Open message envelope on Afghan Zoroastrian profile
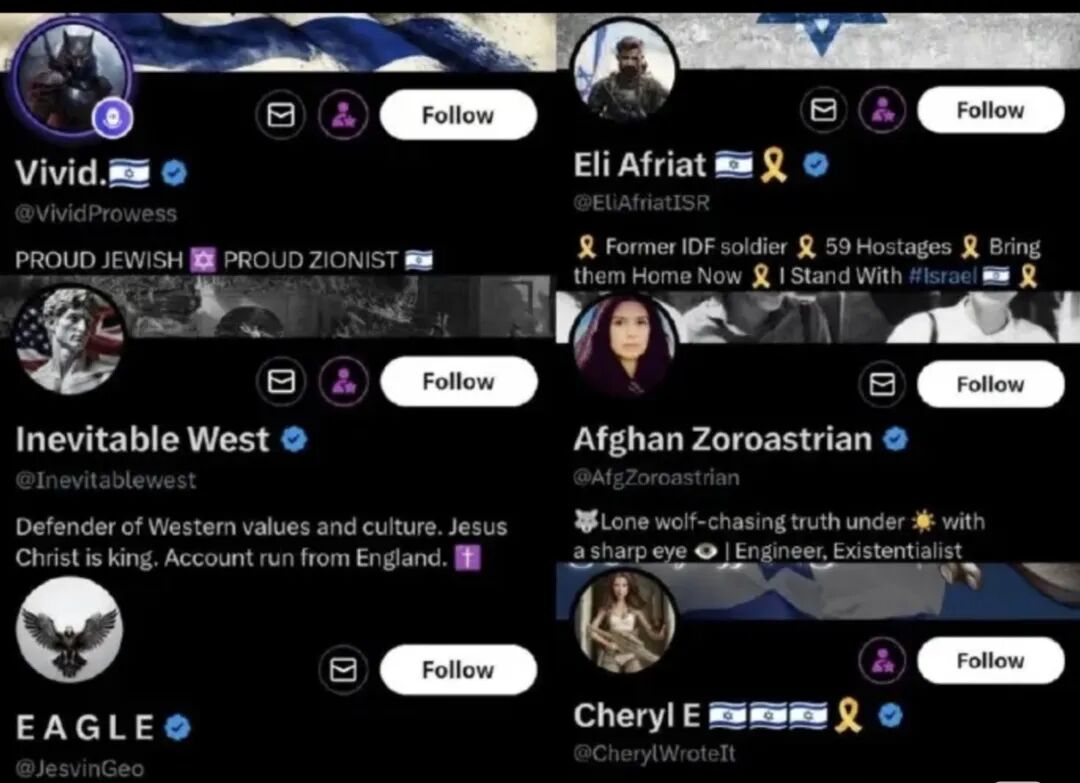1080x783 pixels. click(882, 384)
